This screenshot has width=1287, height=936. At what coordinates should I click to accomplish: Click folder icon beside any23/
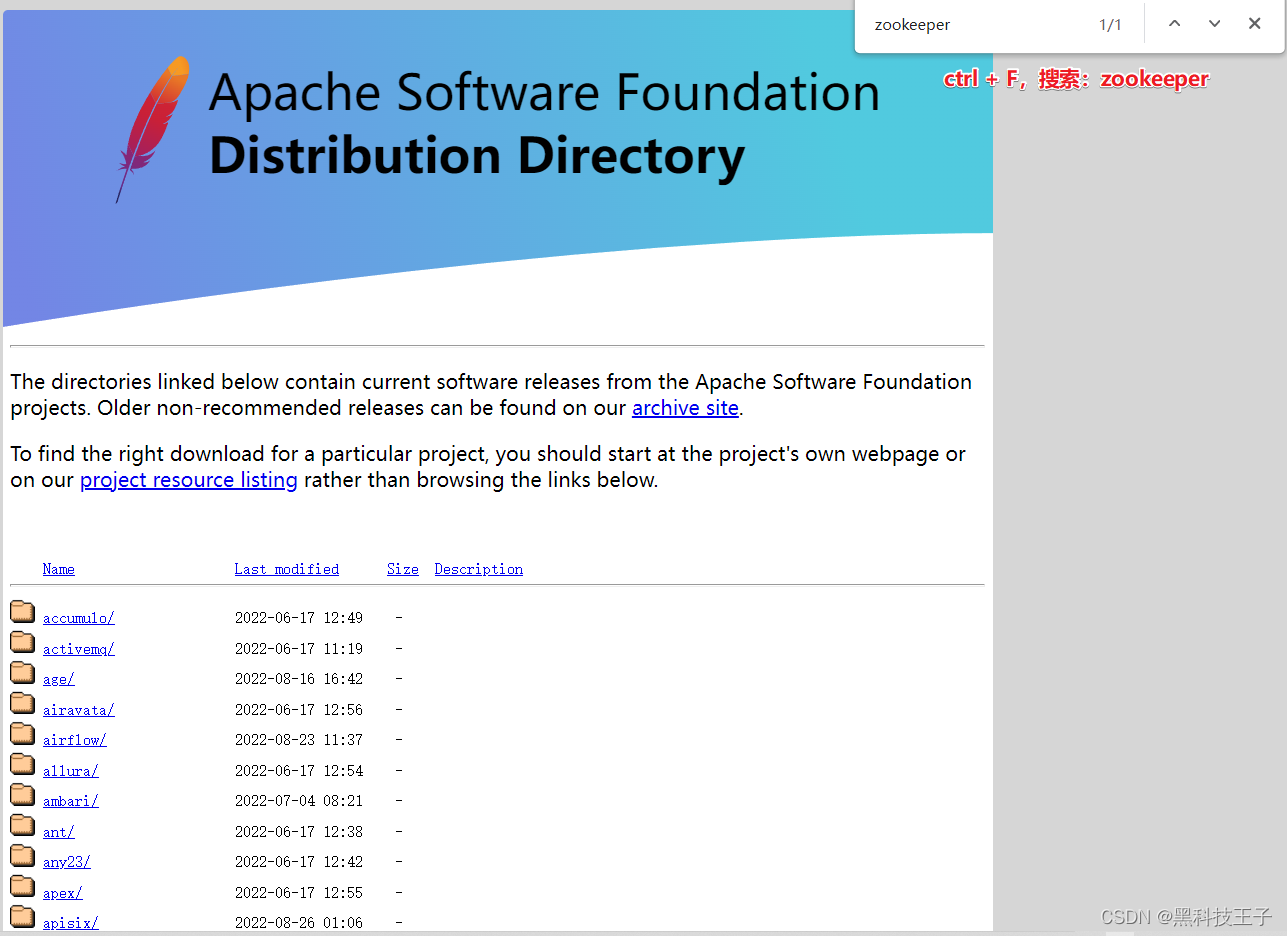click(23, 856)
